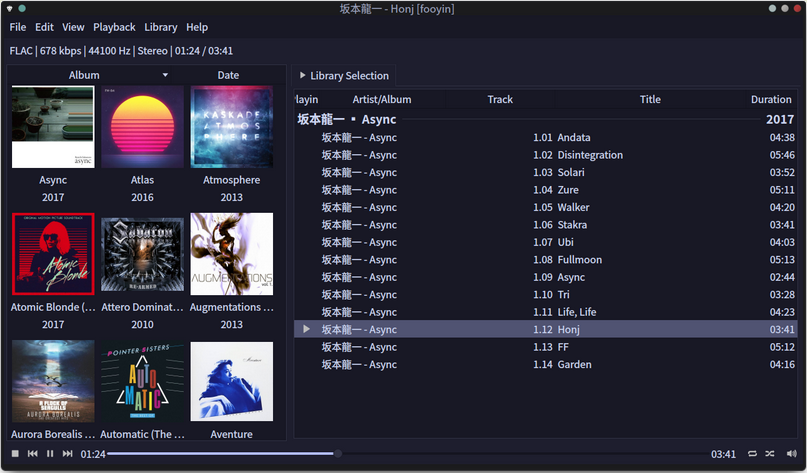Screen dimensions: 807x473
Task: Open the View menu
Action: pos(73,27)
